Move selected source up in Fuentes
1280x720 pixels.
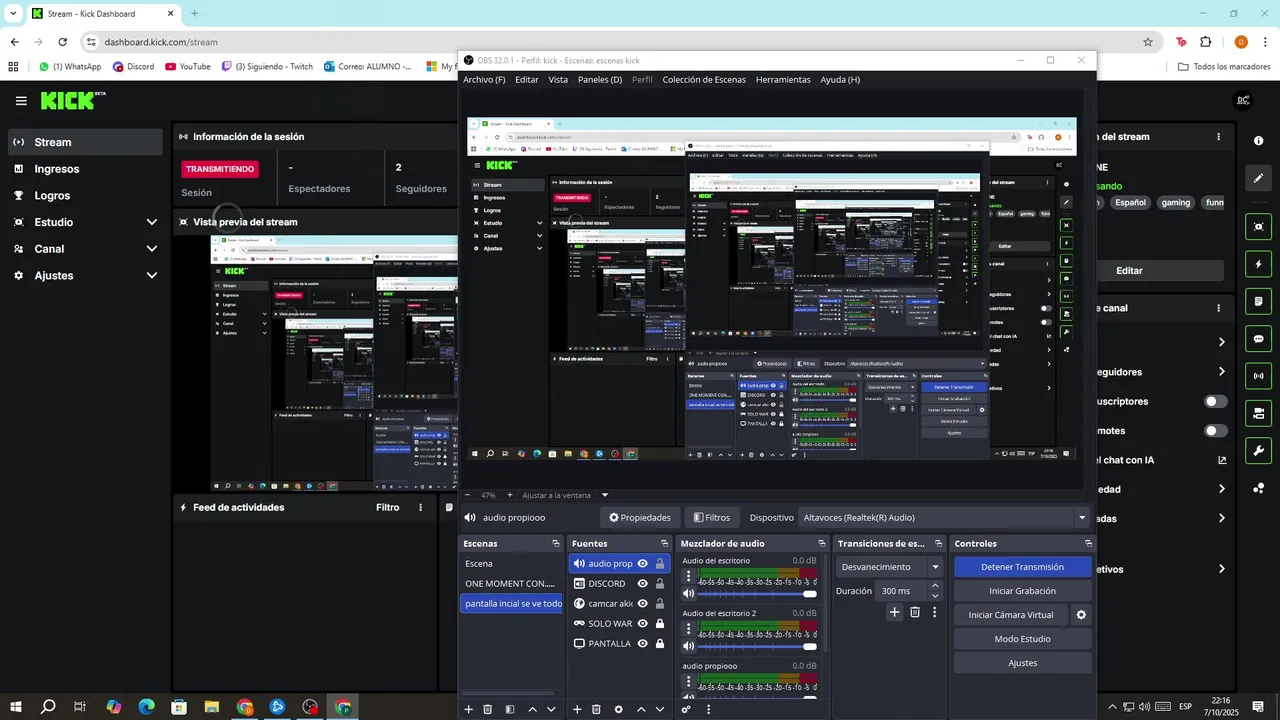(x=641, y=709)
